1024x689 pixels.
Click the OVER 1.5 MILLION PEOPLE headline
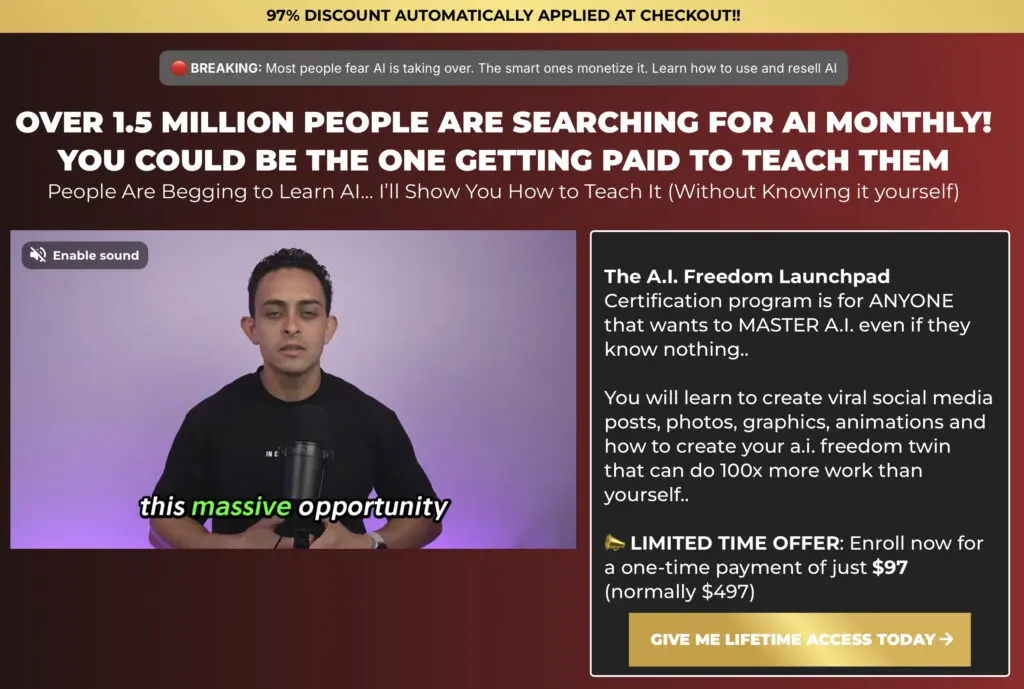point(504,122)
